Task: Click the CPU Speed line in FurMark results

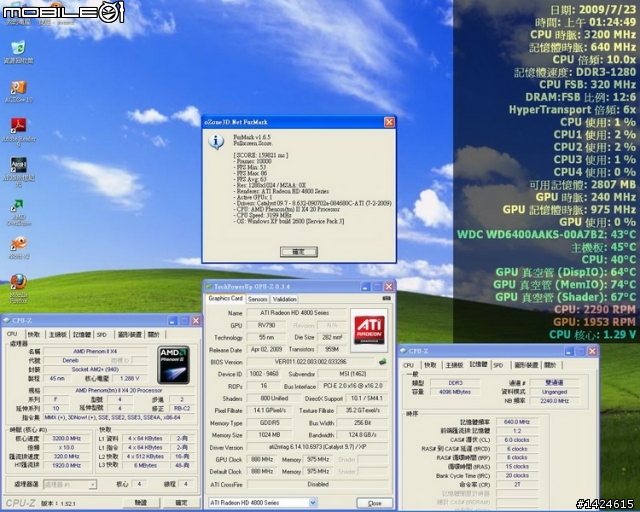Action: [x=264, y=215]
